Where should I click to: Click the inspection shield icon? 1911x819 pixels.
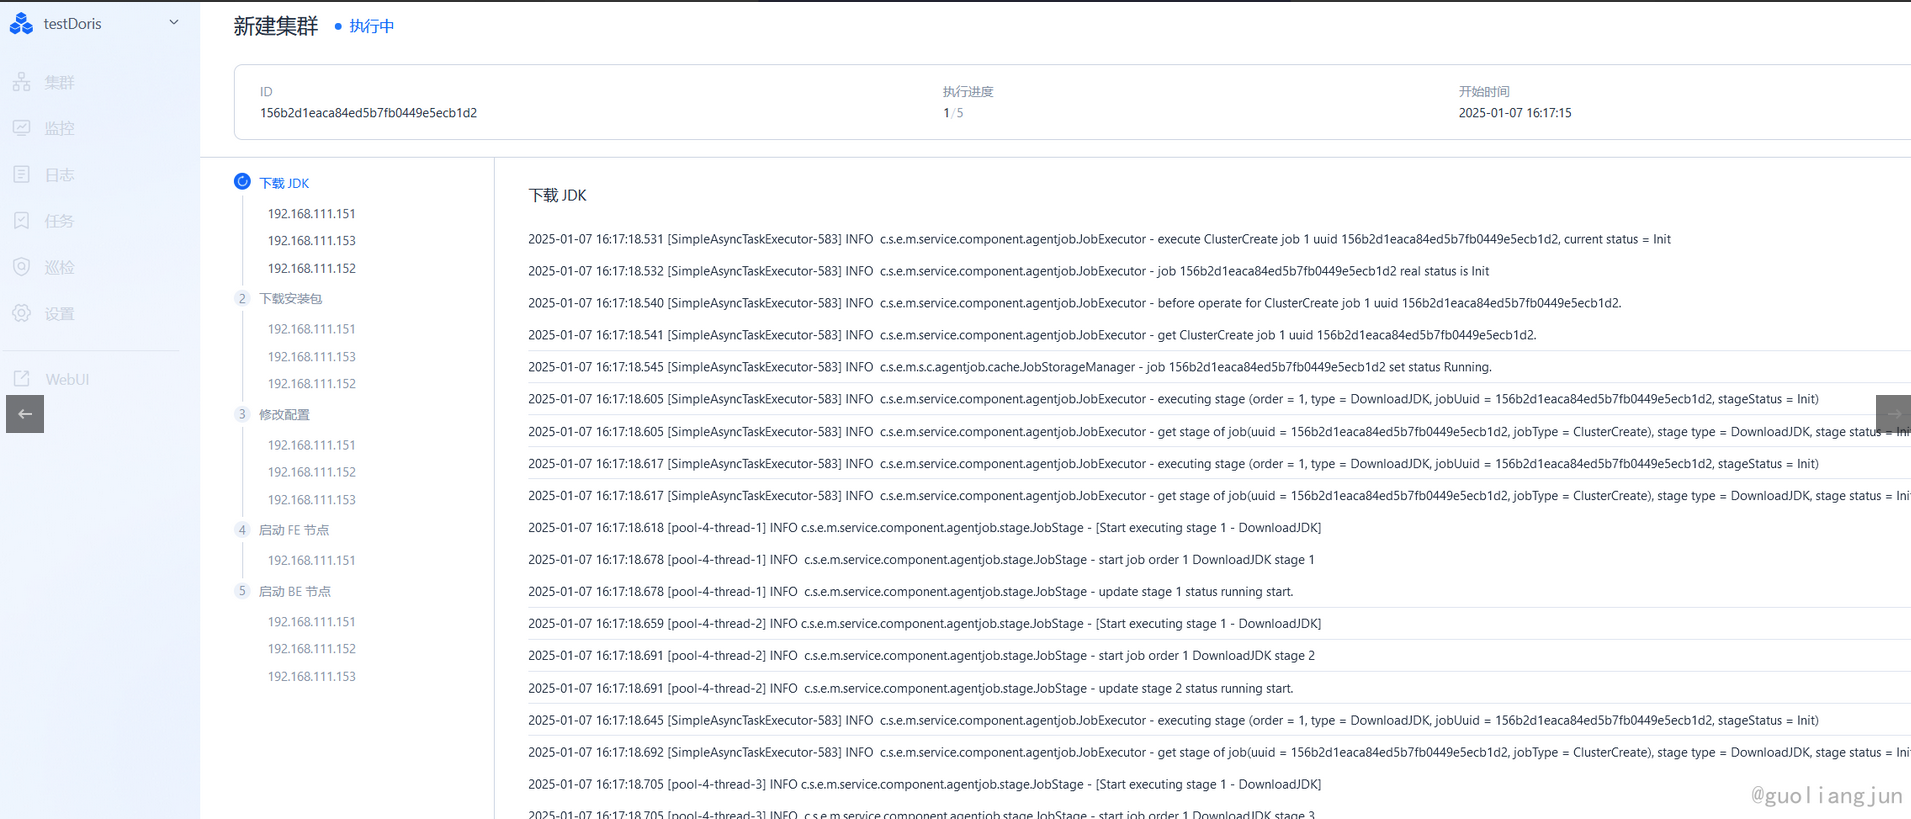[x=22, y=267]
